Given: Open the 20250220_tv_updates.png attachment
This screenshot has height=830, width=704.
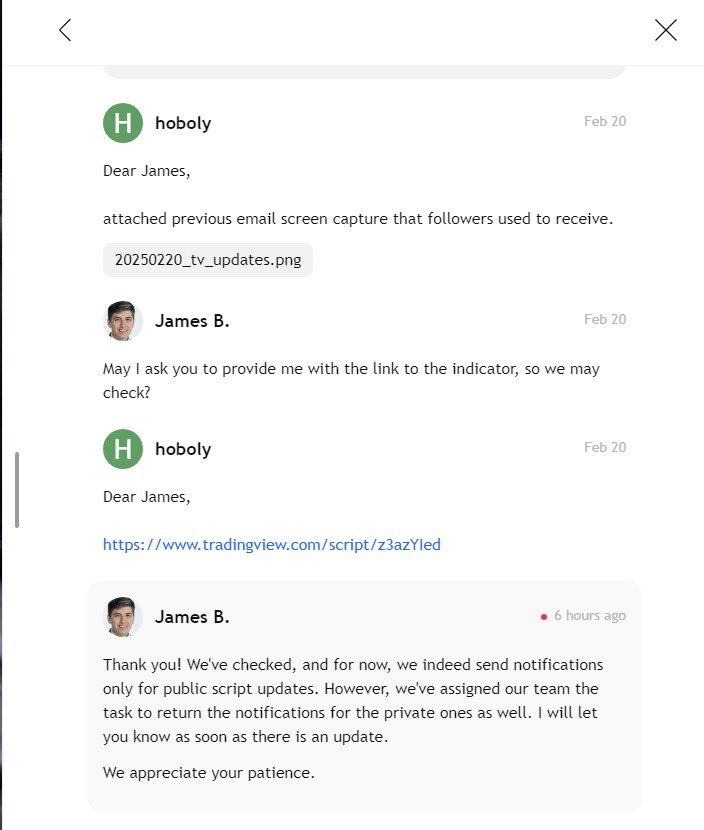Looking at the screenshot, I should pyautogui.click(x=208, y=260).
